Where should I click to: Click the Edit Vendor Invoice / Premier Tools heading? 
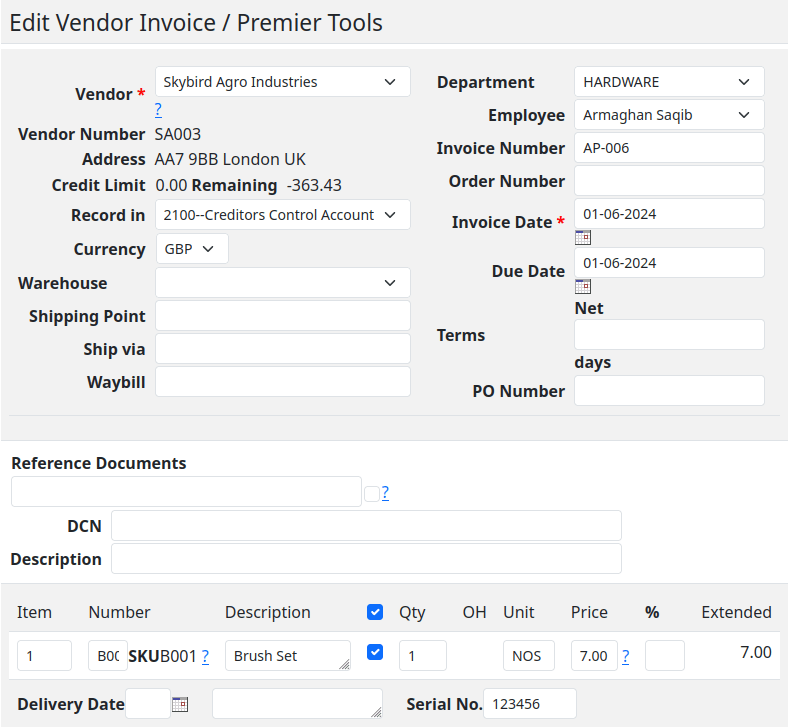click(196, 23)
